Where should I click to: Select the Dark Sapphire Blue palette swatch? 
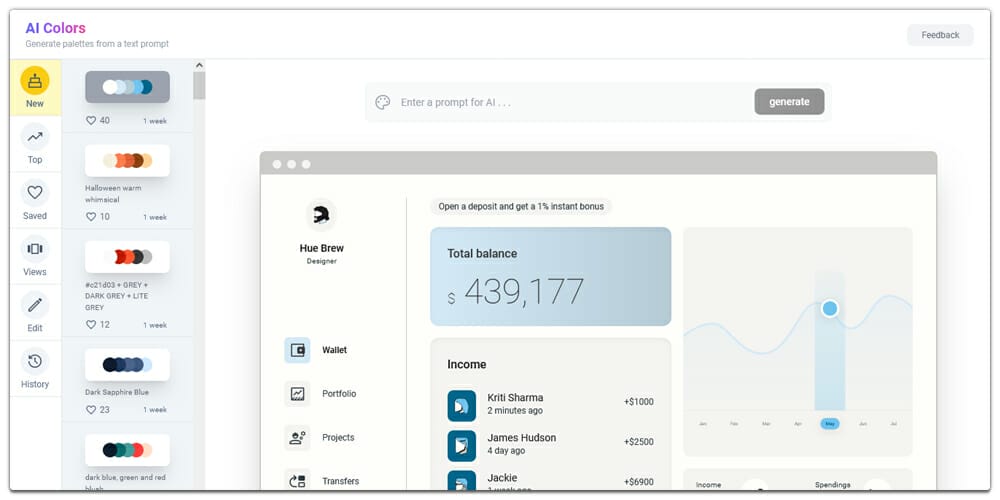pyautogui.click(x=127, y=364)
